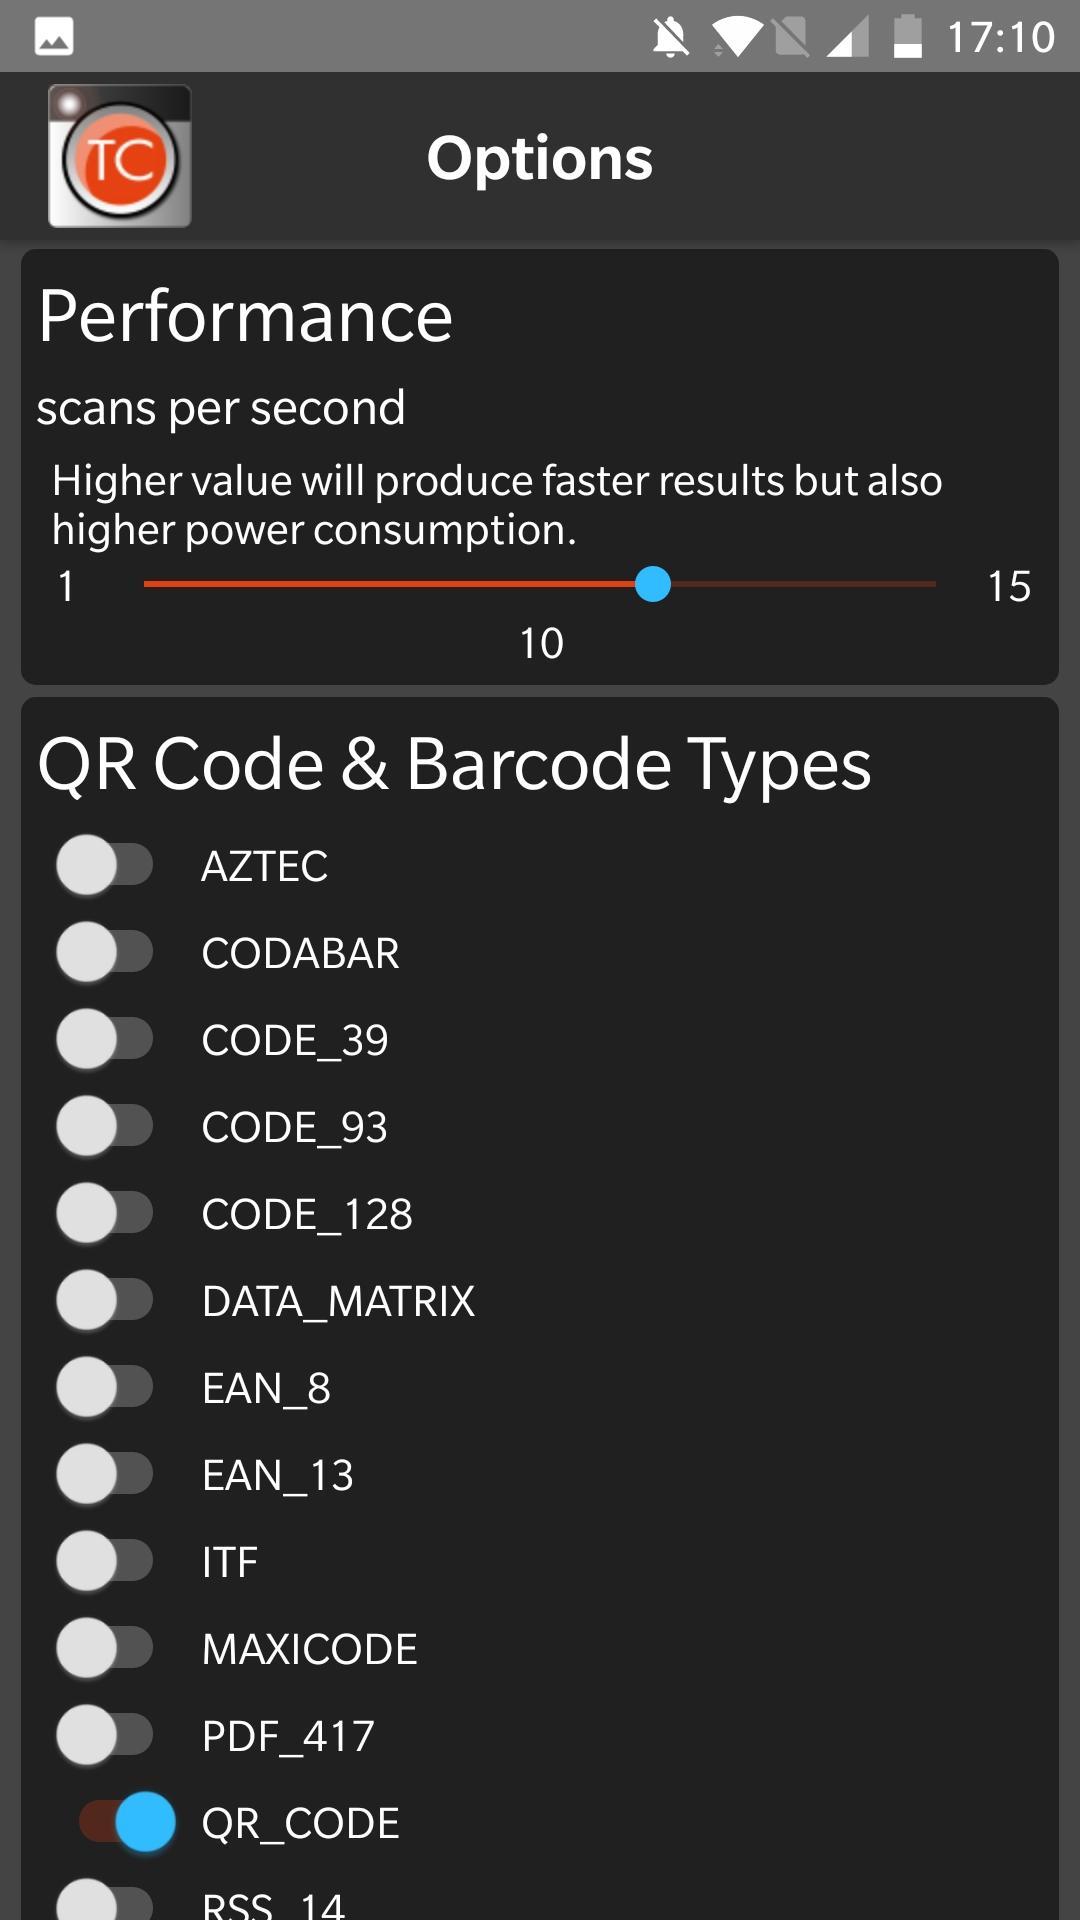Tap the muted notifications bell icon

pos(670,38)
